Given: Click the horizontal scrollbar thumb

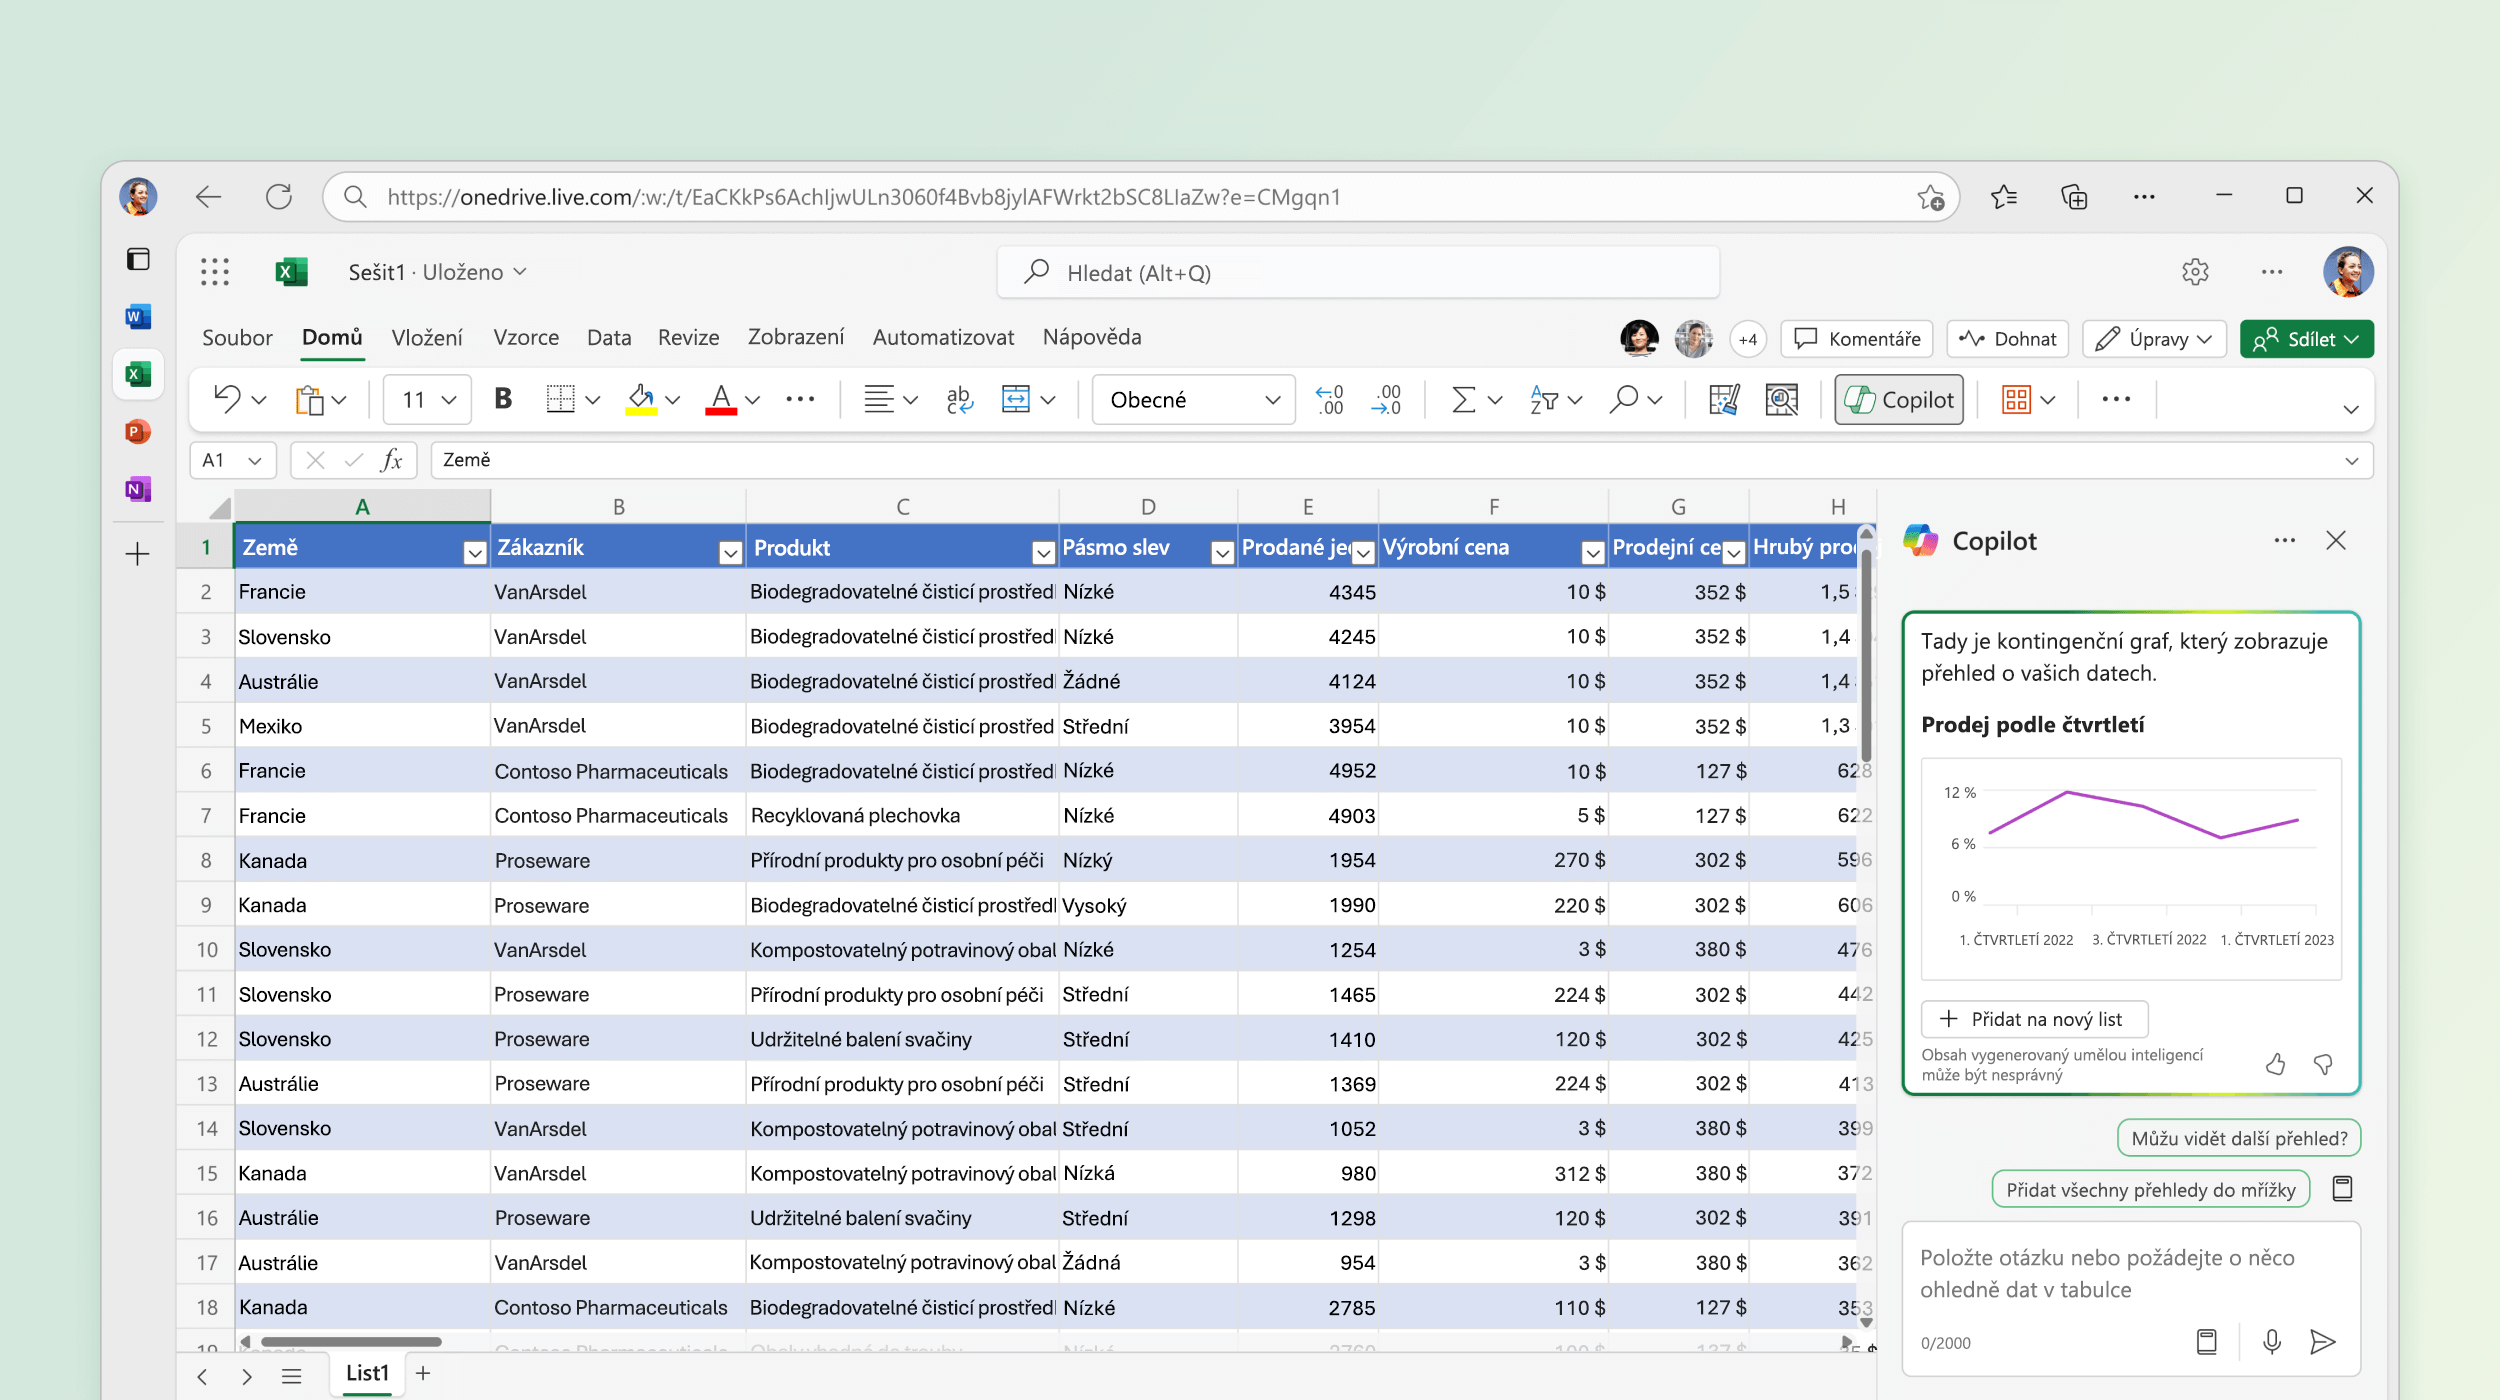Looking at the screenshot, I should (x=351, y=1341).
